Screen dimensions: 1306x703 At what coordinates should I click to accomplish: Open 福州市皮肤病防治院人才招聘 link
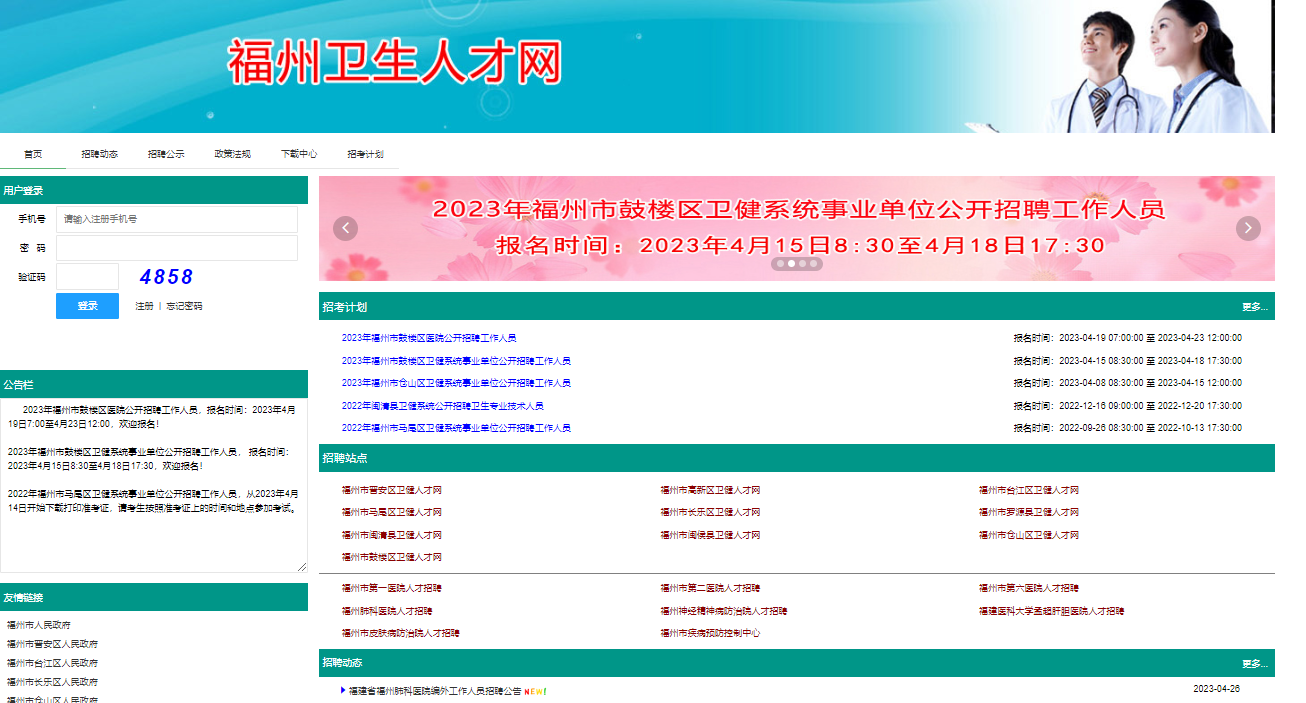pyautogui.click(x=401, y=633)
